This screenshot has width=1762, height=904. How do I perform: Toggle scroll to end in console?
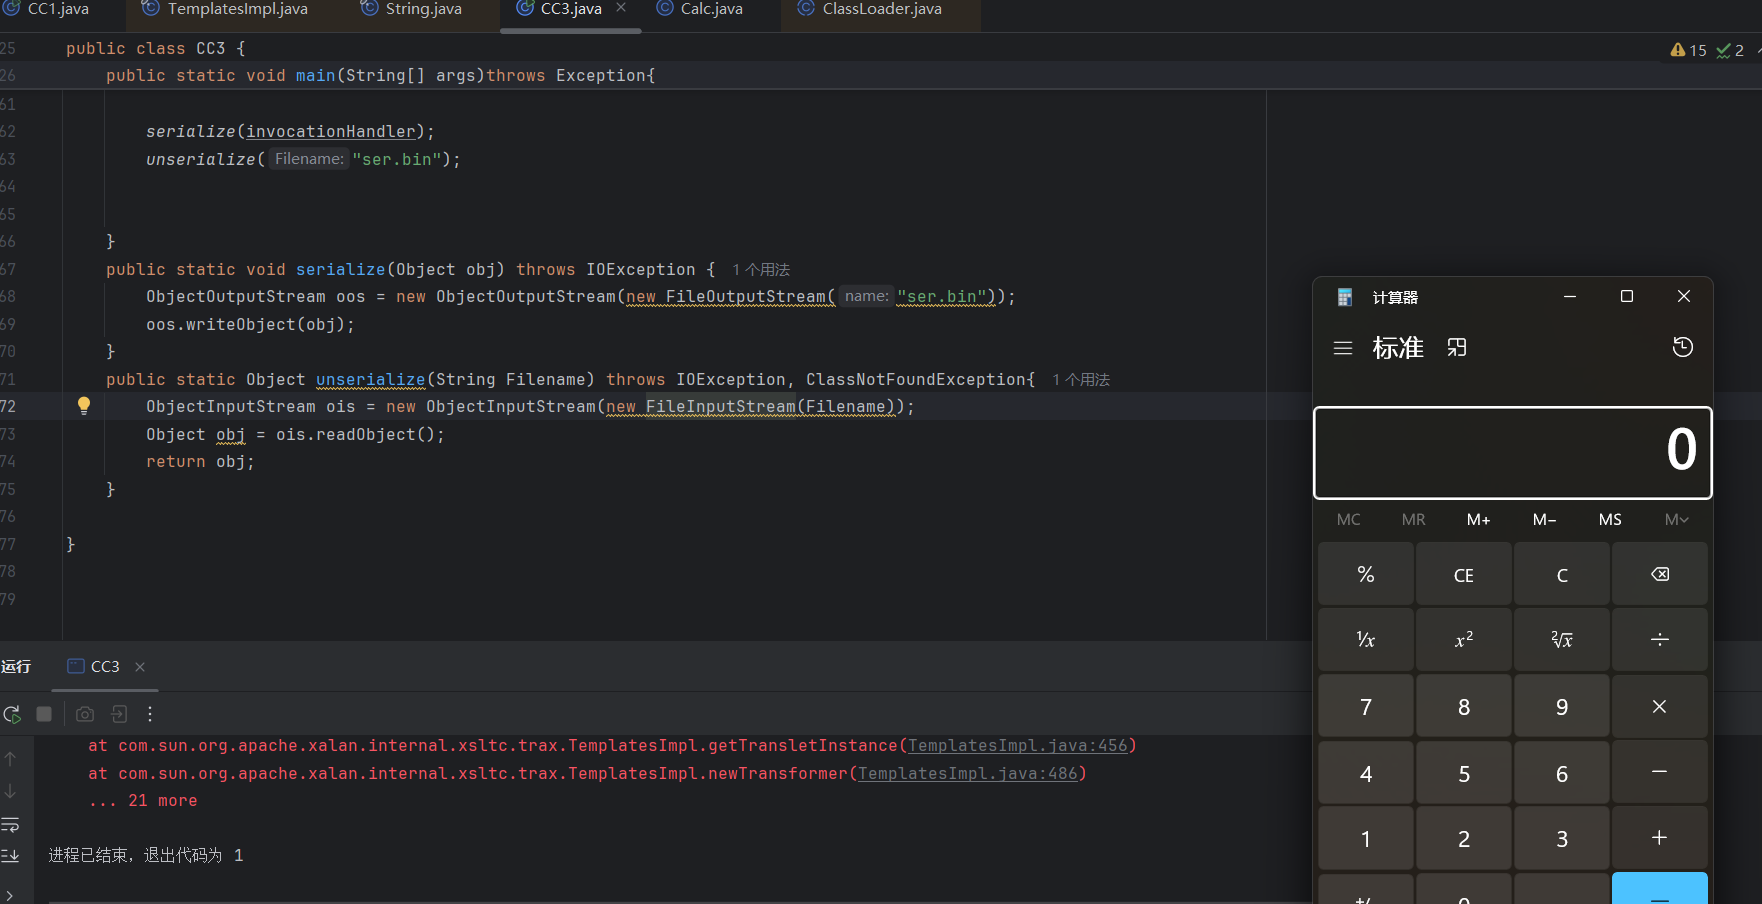point(11,856)
